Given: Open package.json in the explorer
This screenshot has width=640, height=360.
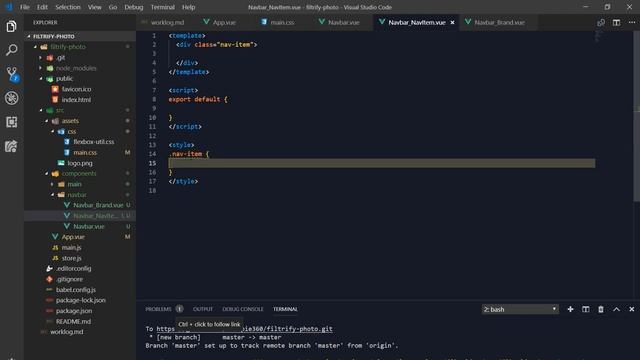Looking at the screenshot, I should click(74, 311).
